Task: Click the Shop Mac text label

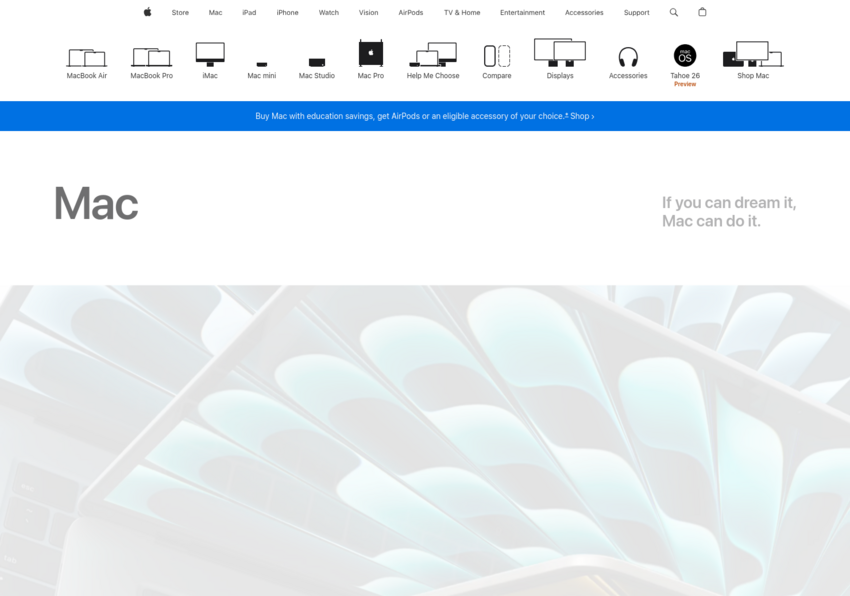Action: click(x=753, y=76)
